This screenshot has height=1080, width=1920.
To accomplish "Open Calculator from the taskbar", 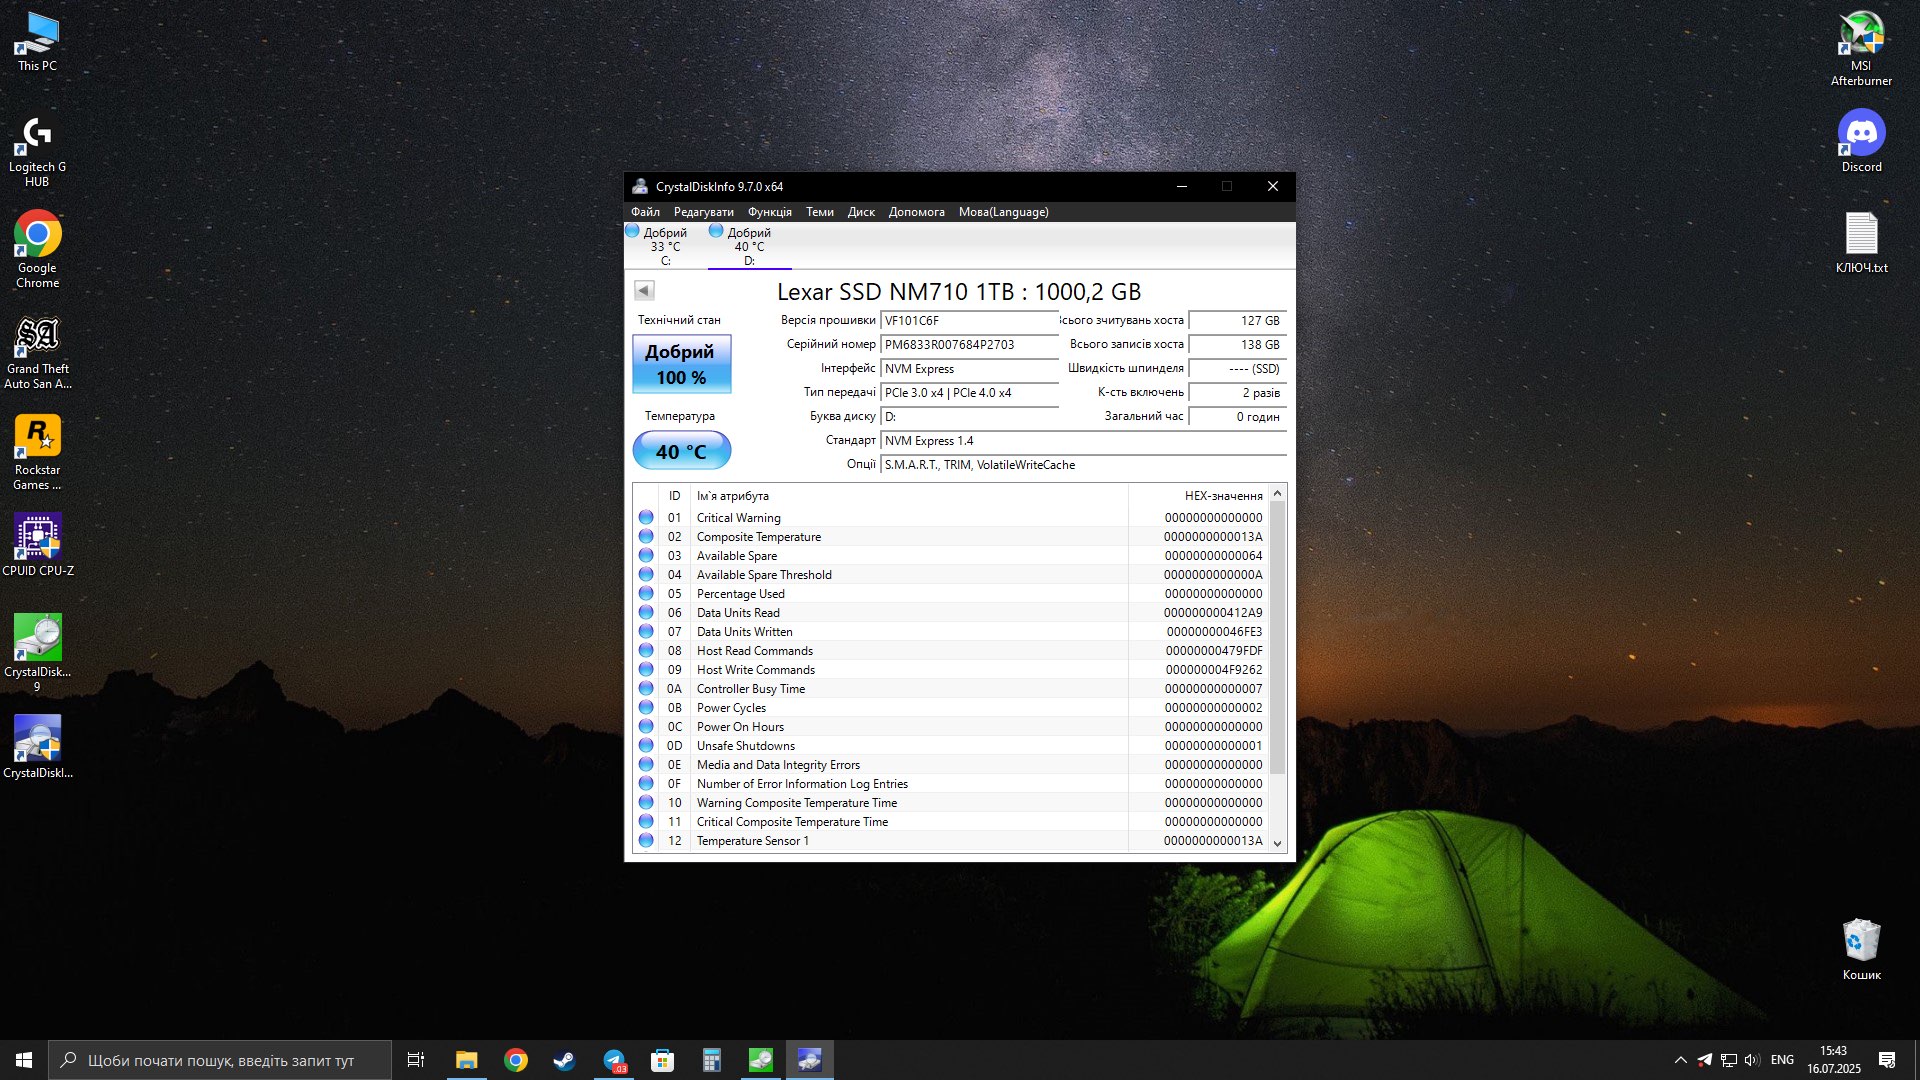I will [712, 1060].
